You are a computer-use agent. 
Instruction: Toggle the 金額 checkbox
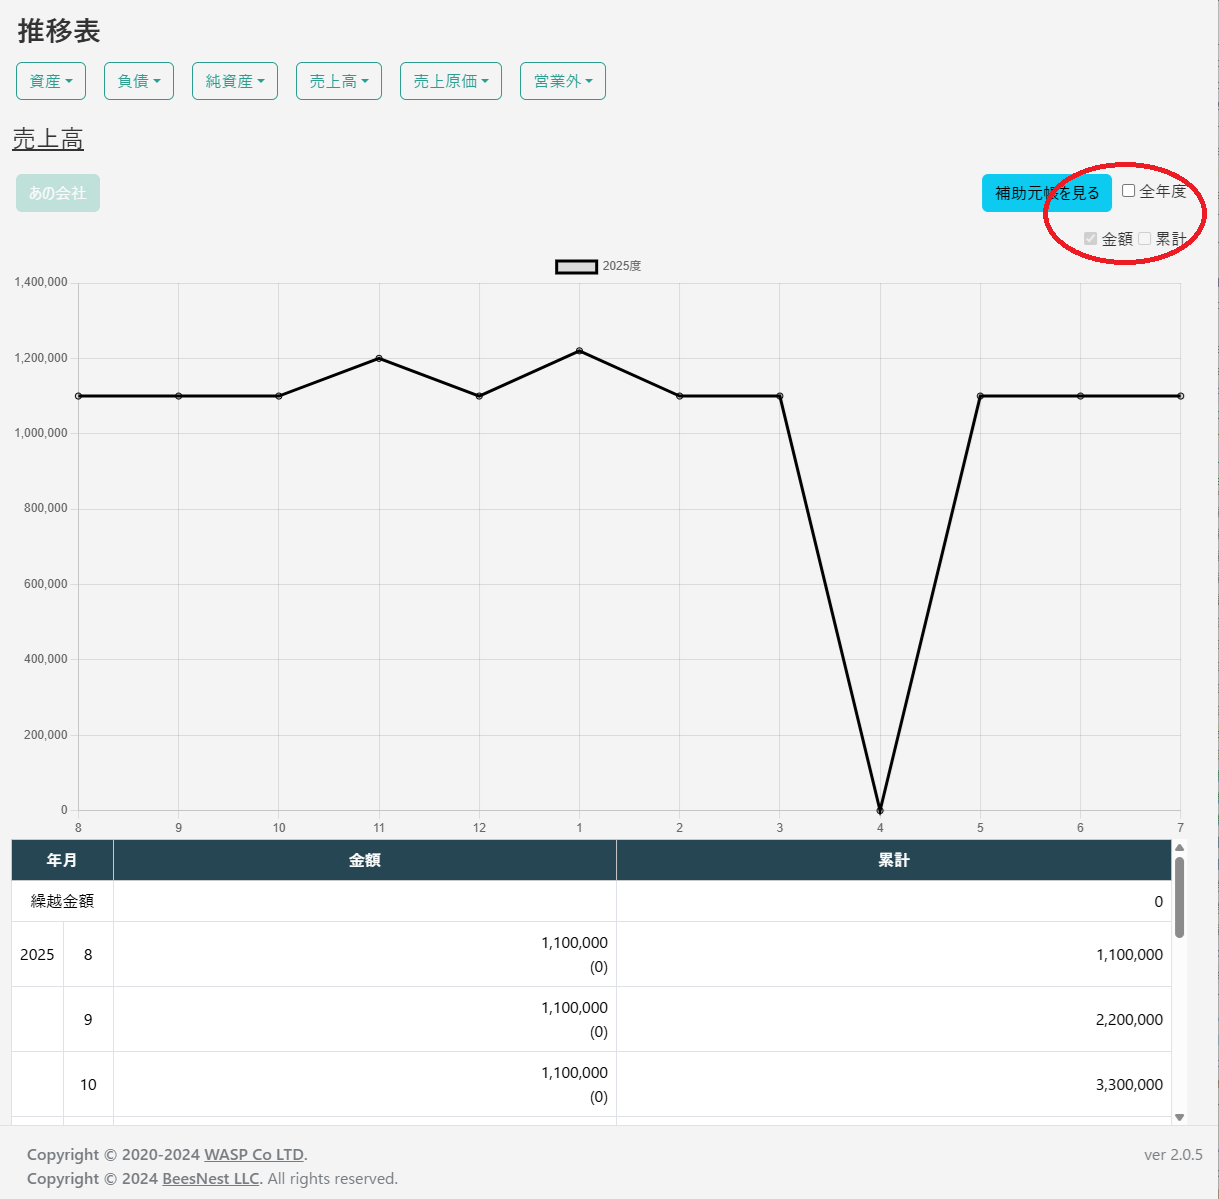[1091, 238]
